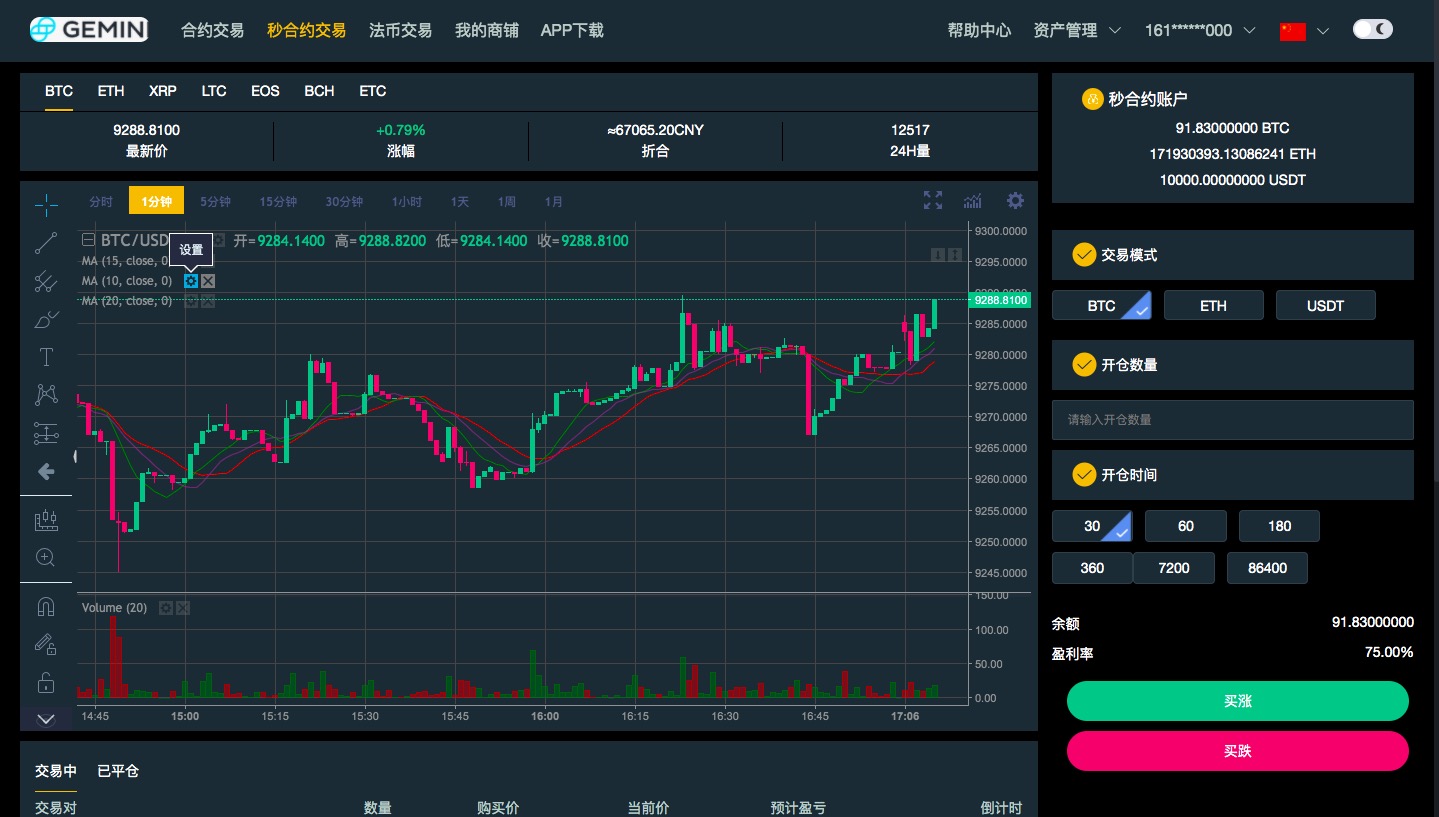Image resolution: width=1439 pixels, height=817 pixels.
Task: Click the green 买涨 button
Action: pos(1238,701)
